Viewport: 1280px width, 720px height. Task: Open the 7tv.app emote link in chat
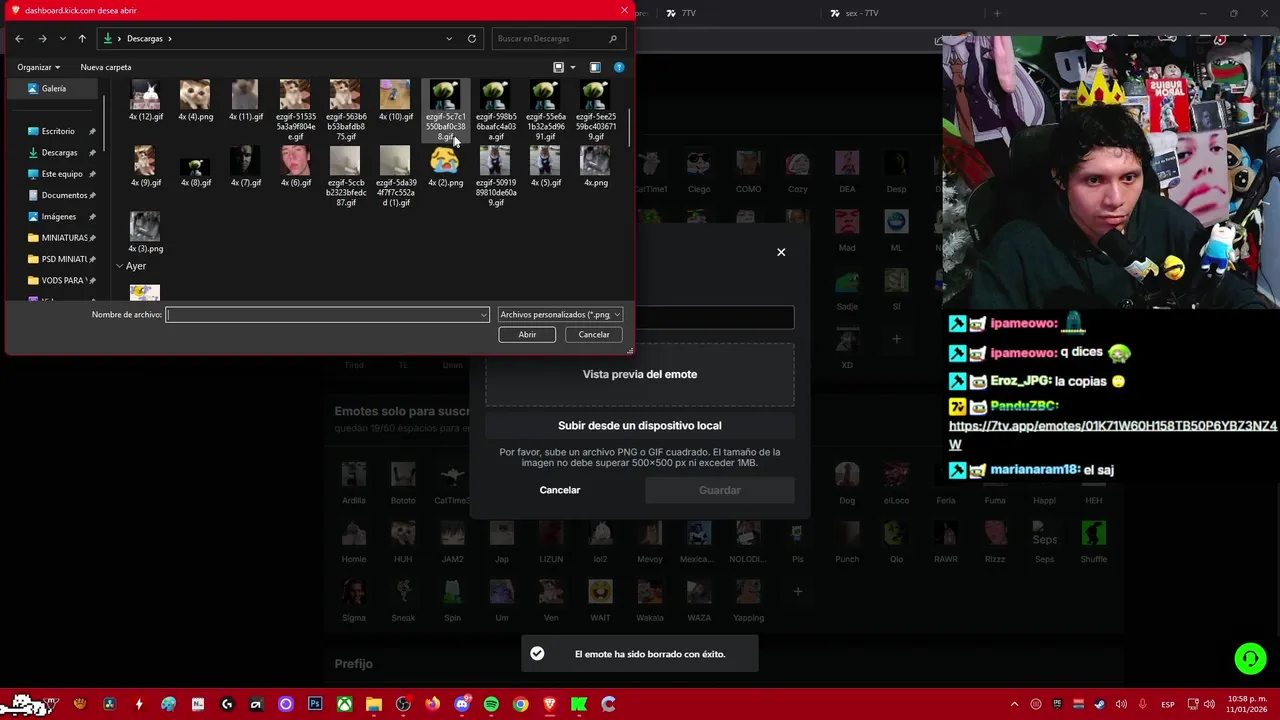click(1113, 435)
